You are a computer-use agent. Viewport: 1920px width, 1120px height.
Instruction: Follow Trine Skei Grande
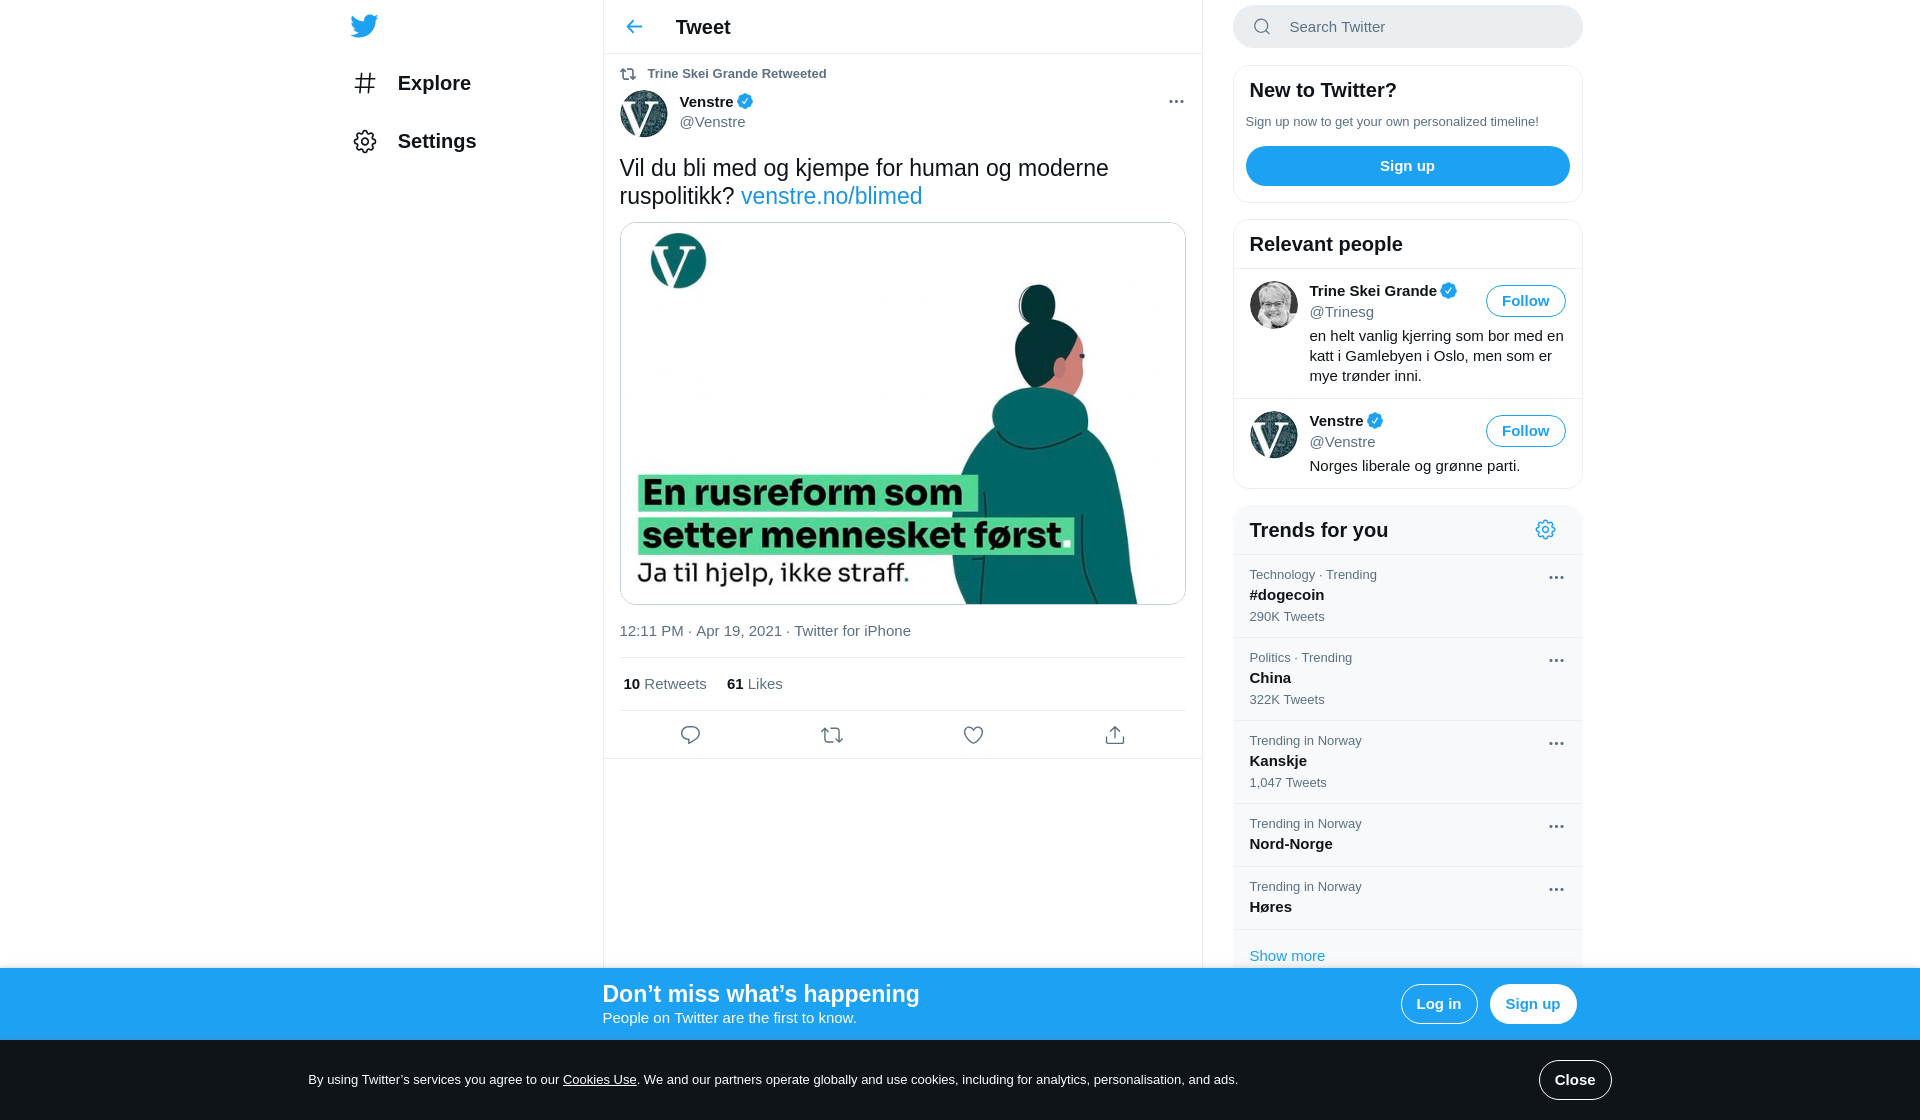pos(1525,301)
